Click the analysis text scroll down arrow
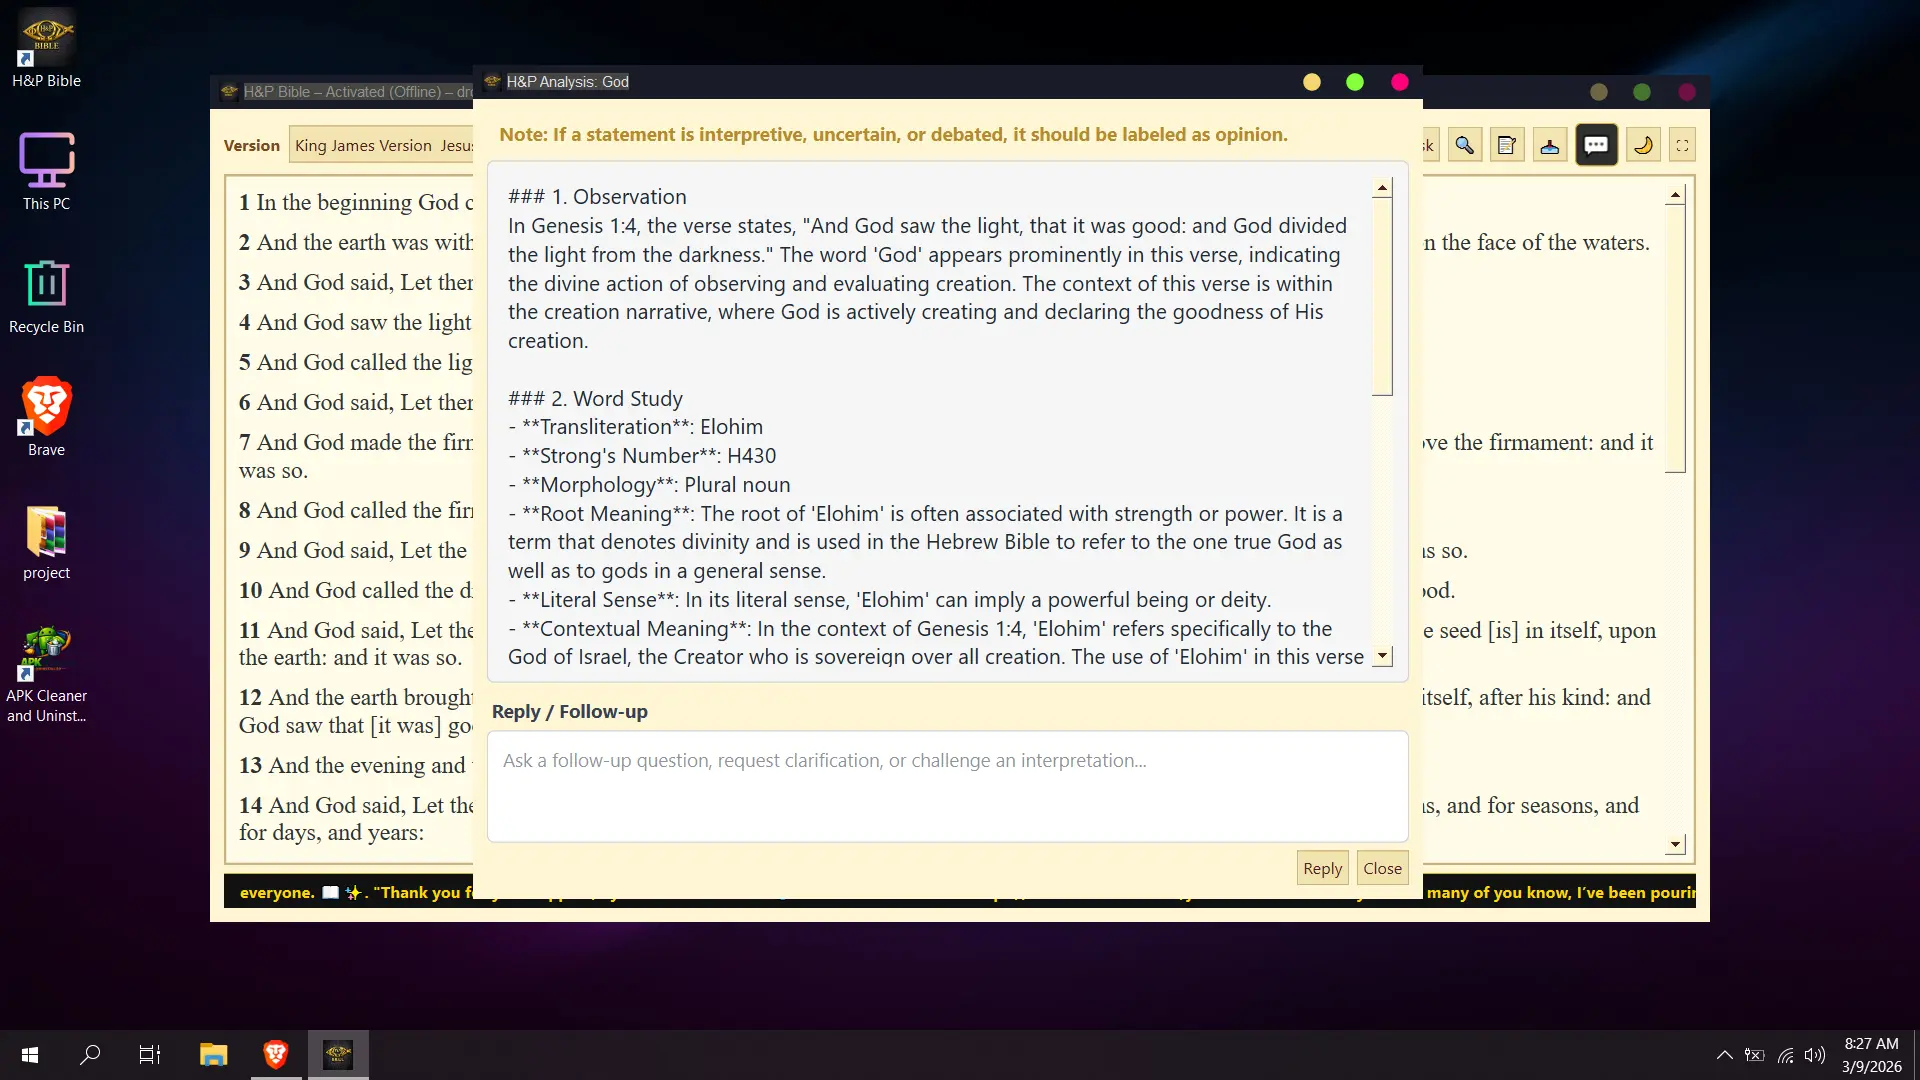The image size is (1920, 1080). pyautogui.click(x=1382, y=656)
